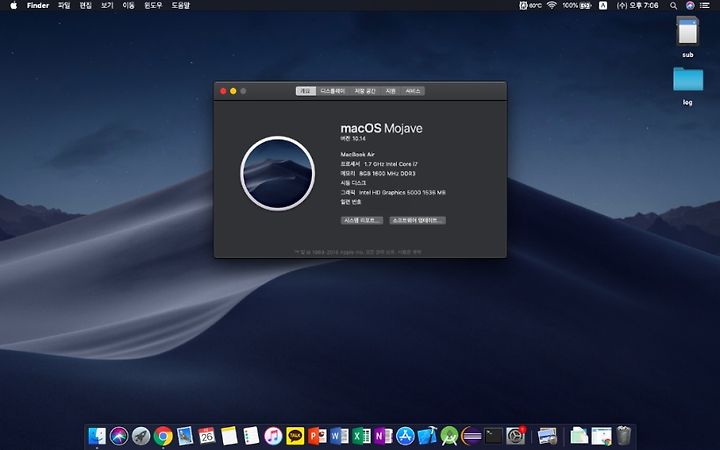Click the 버전 10.14 text
Image resolution: width=720 pixels, height=450 pixels.
[353, 138]
